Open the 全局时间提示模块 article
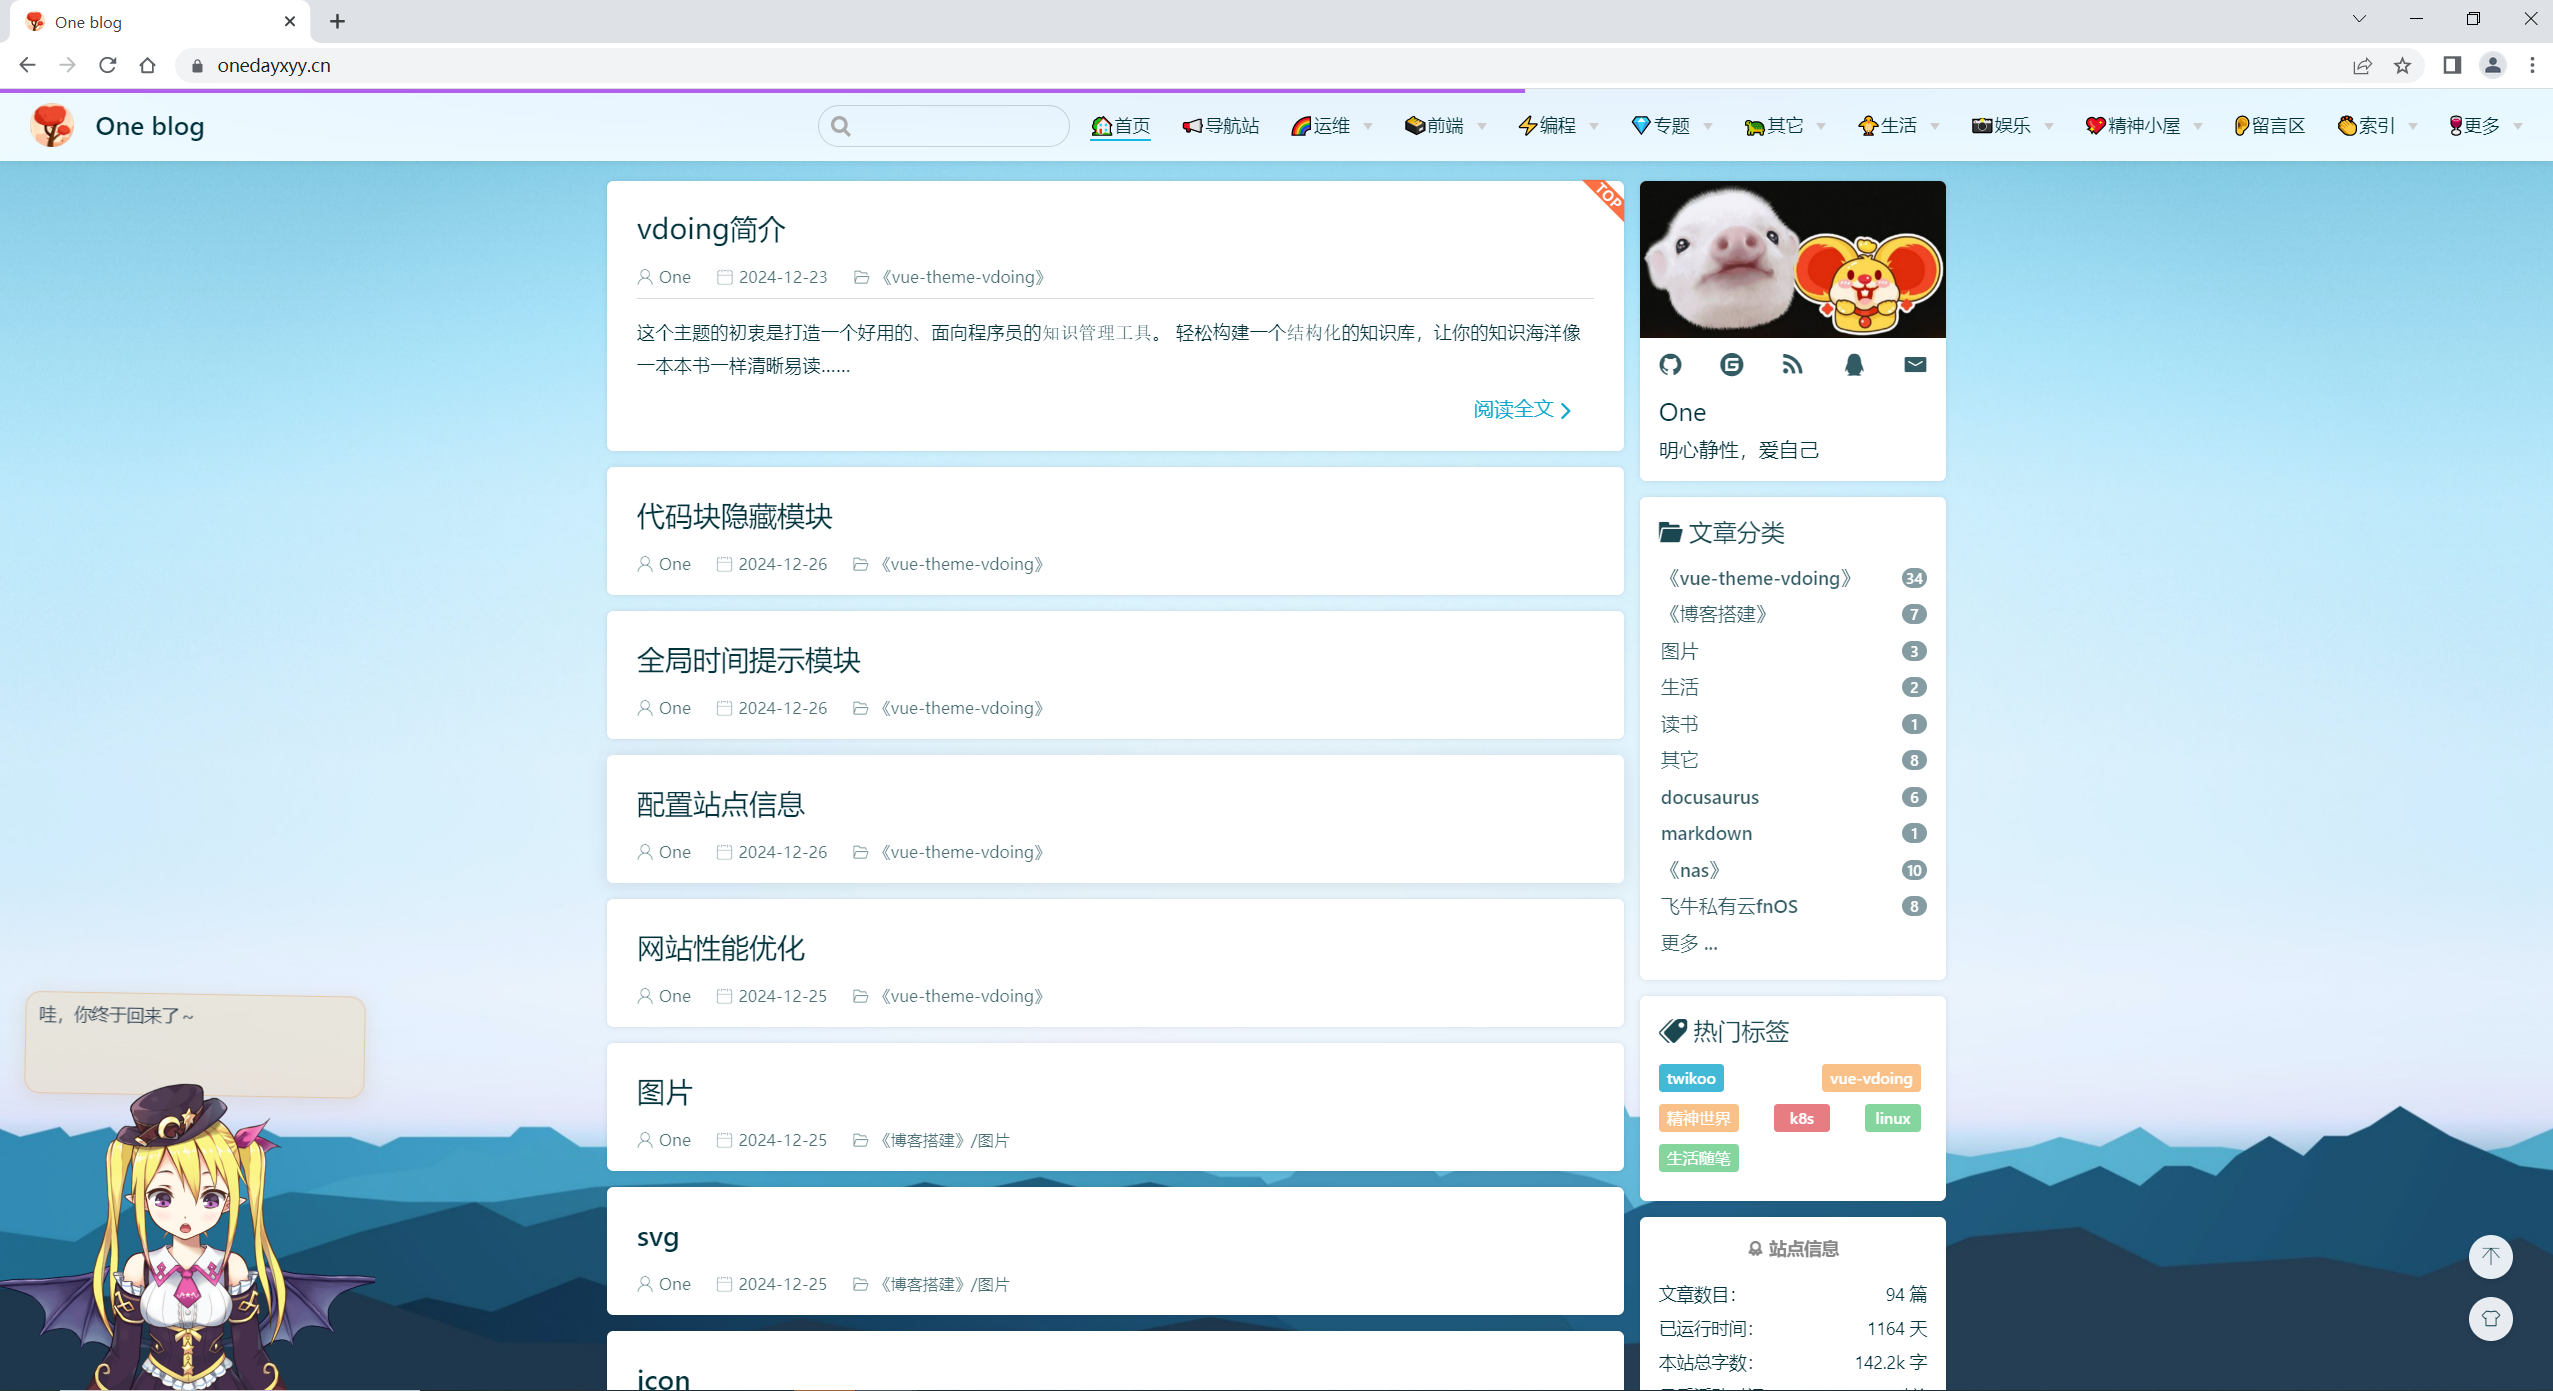The image size is (2553, 1391). click(748, 660)
